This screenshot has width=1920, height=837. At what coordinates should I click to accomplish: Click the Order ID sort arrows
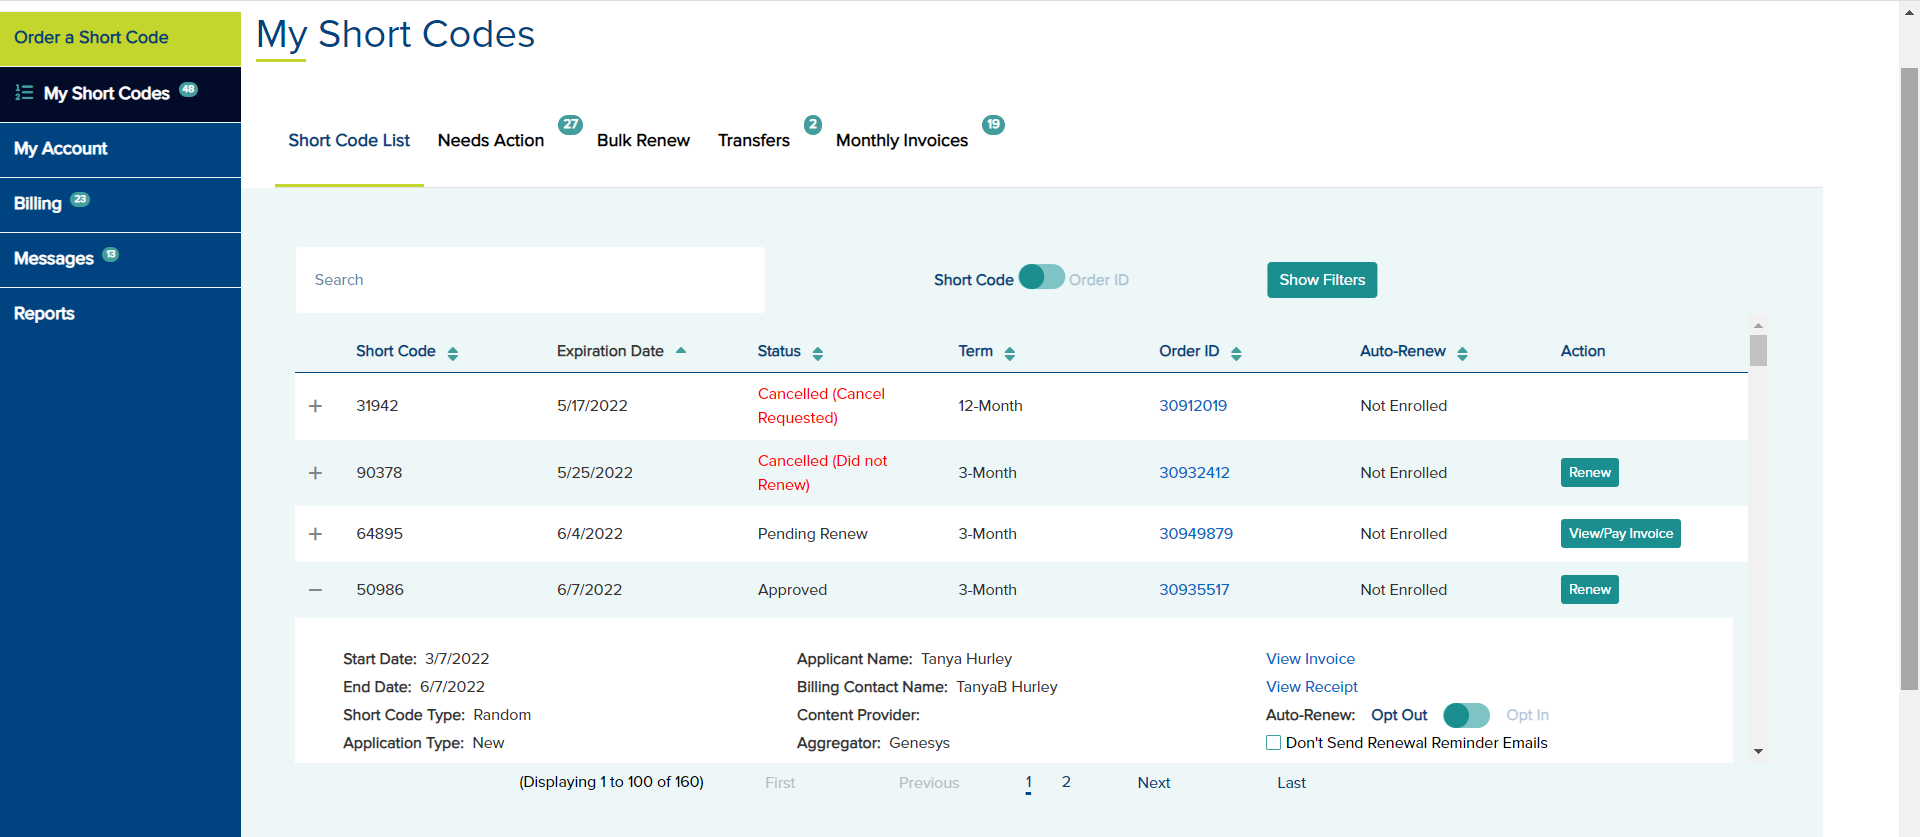tap(1236, 353)
